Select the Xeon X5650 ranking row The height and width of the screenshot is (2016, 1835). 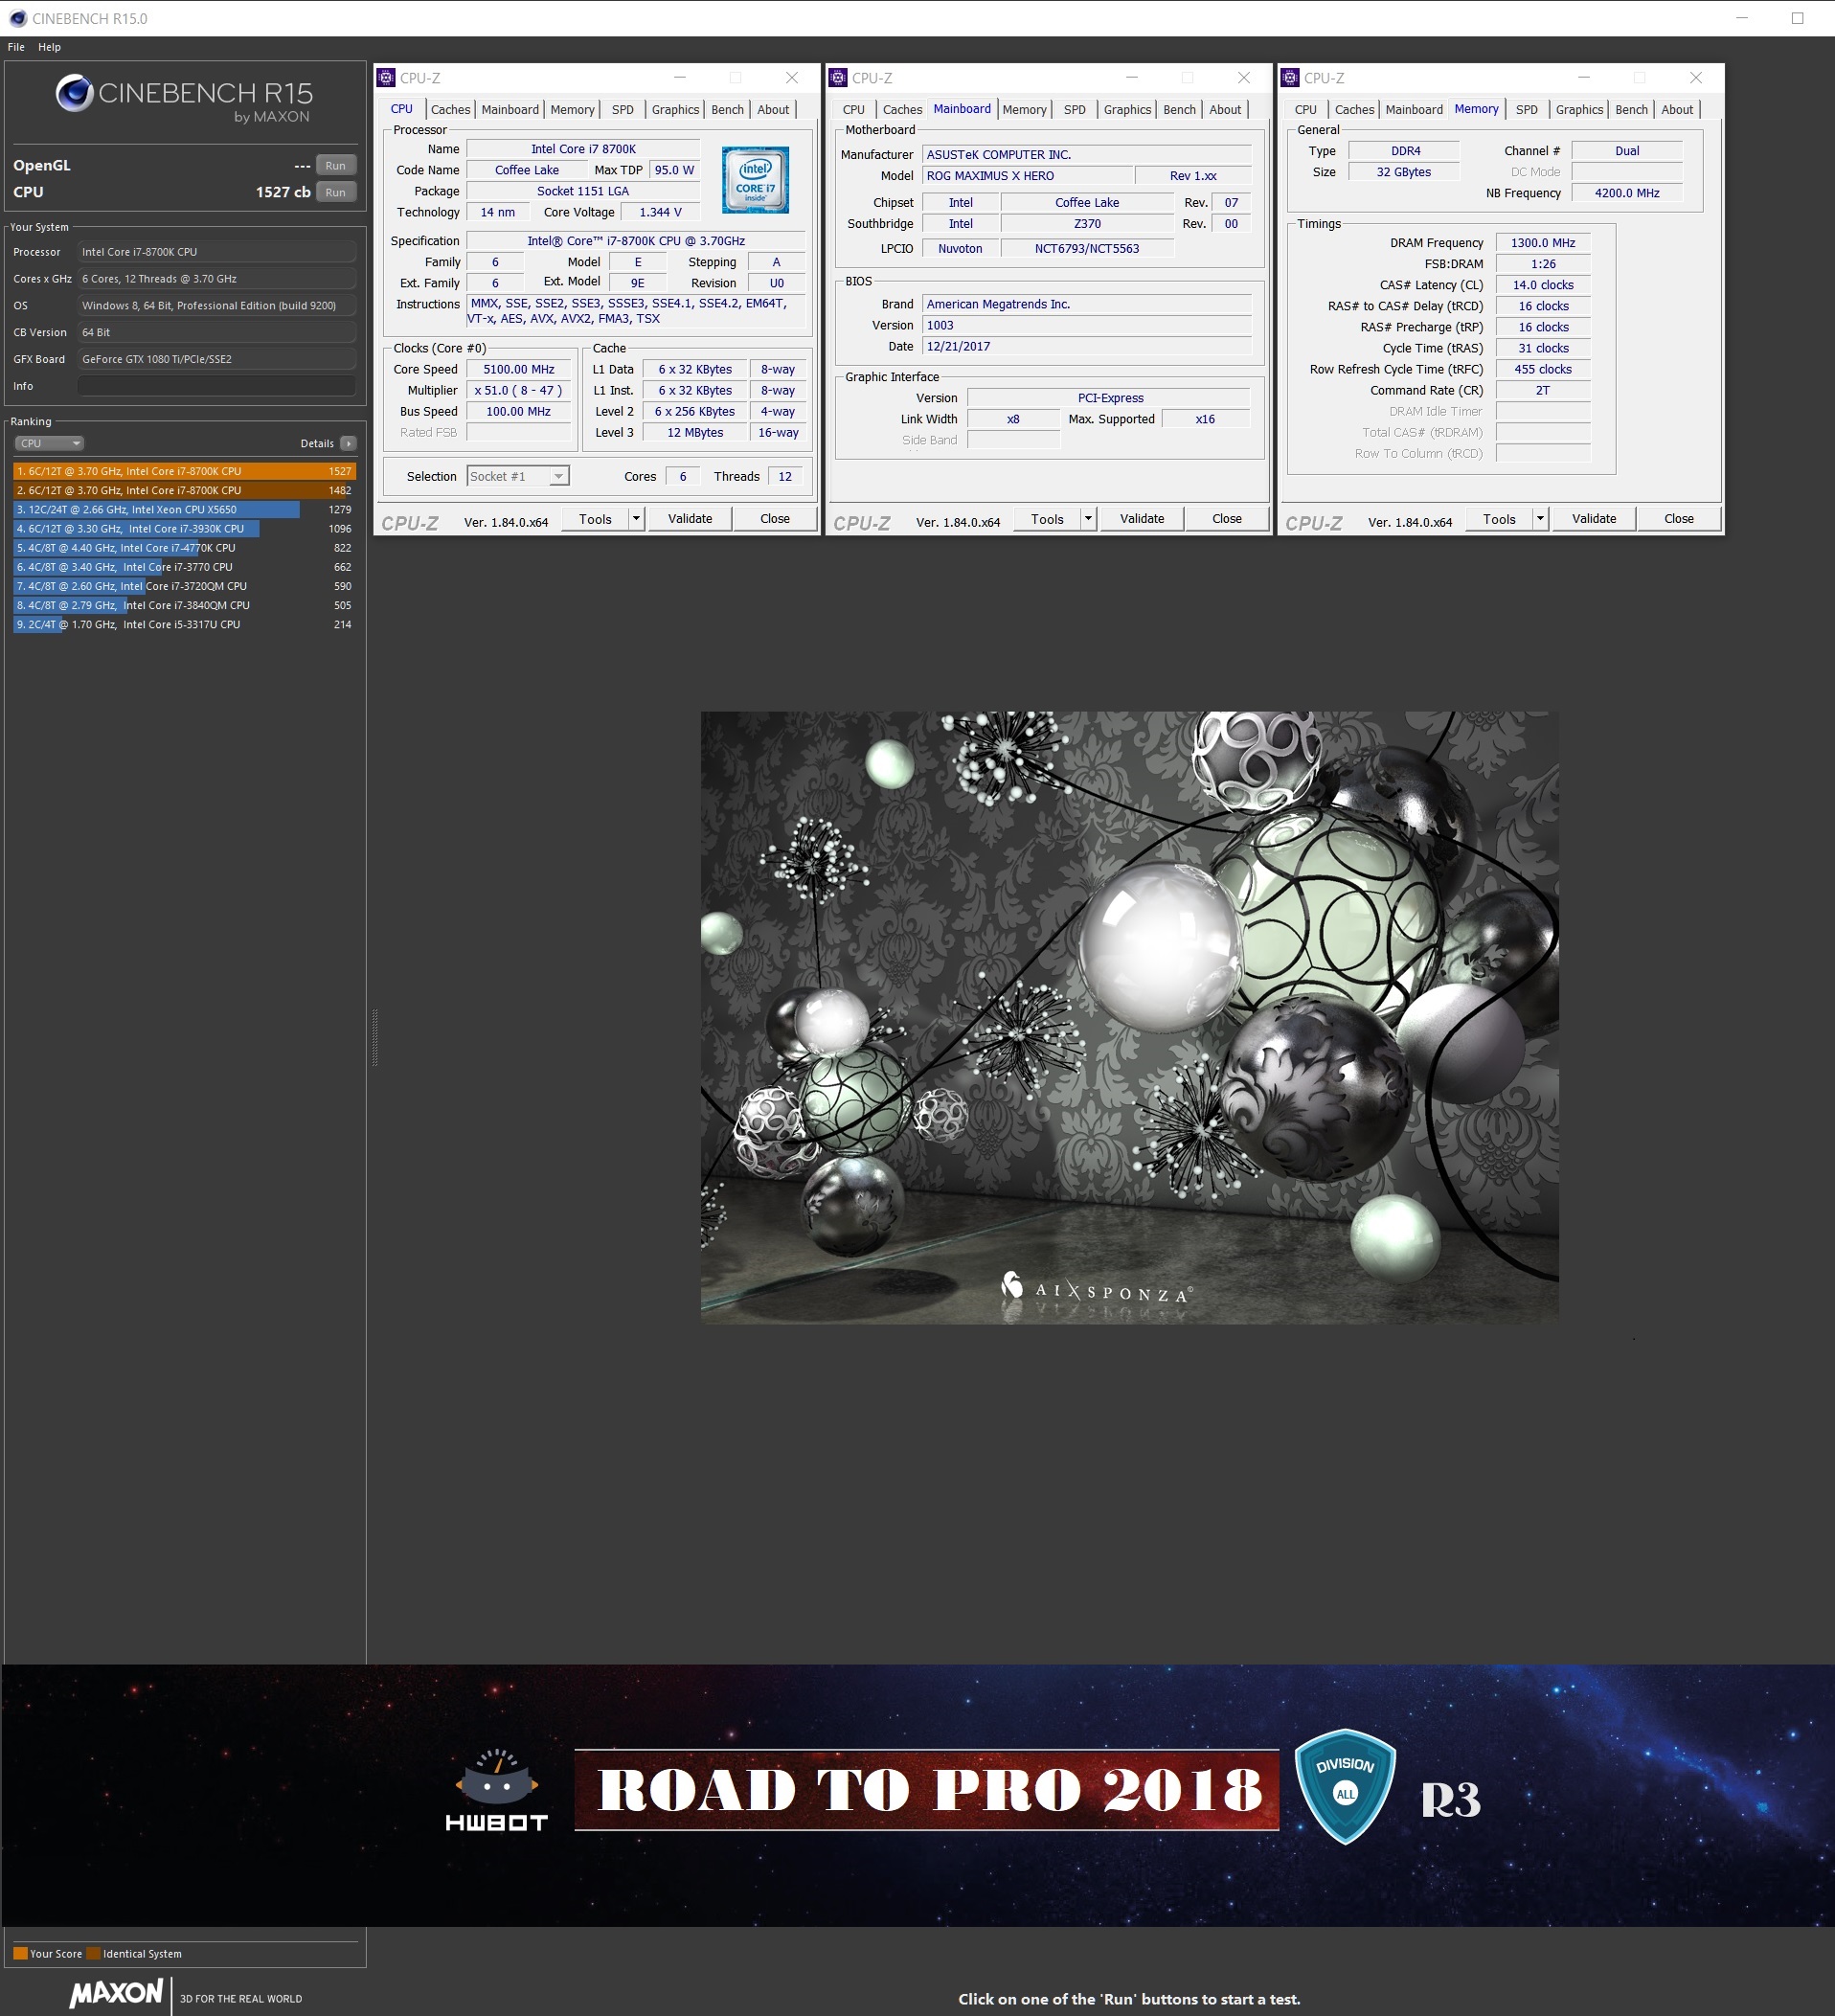click(185, 510)
